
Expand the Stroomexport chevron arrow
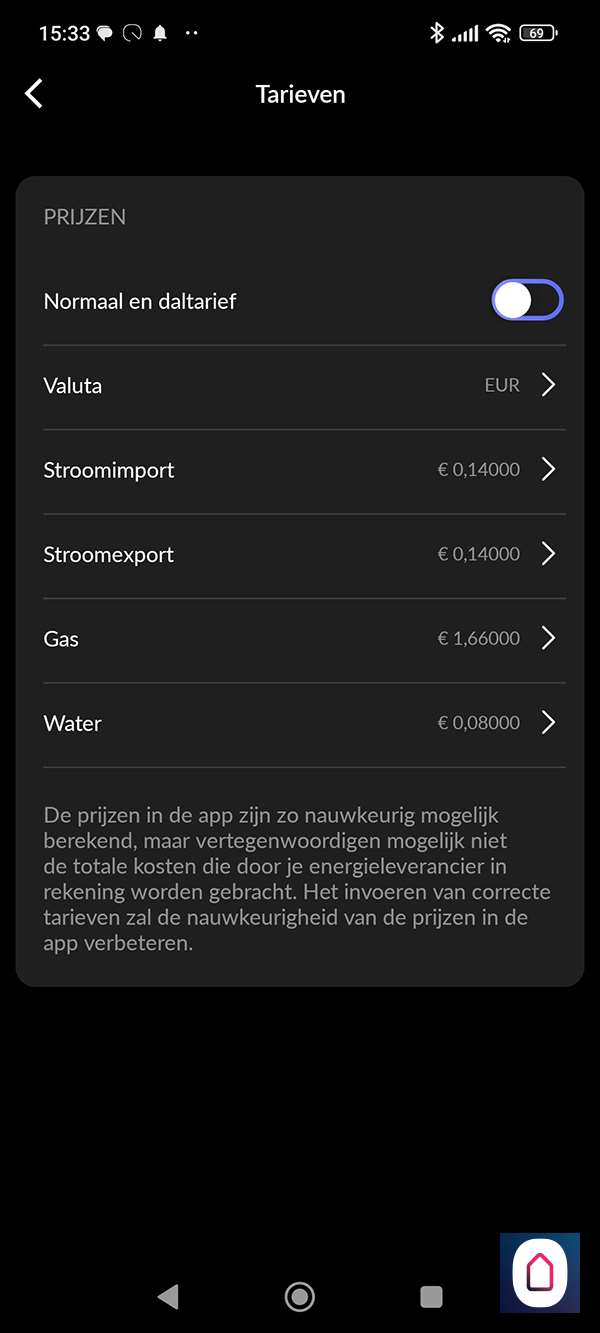tap(548, 554)
